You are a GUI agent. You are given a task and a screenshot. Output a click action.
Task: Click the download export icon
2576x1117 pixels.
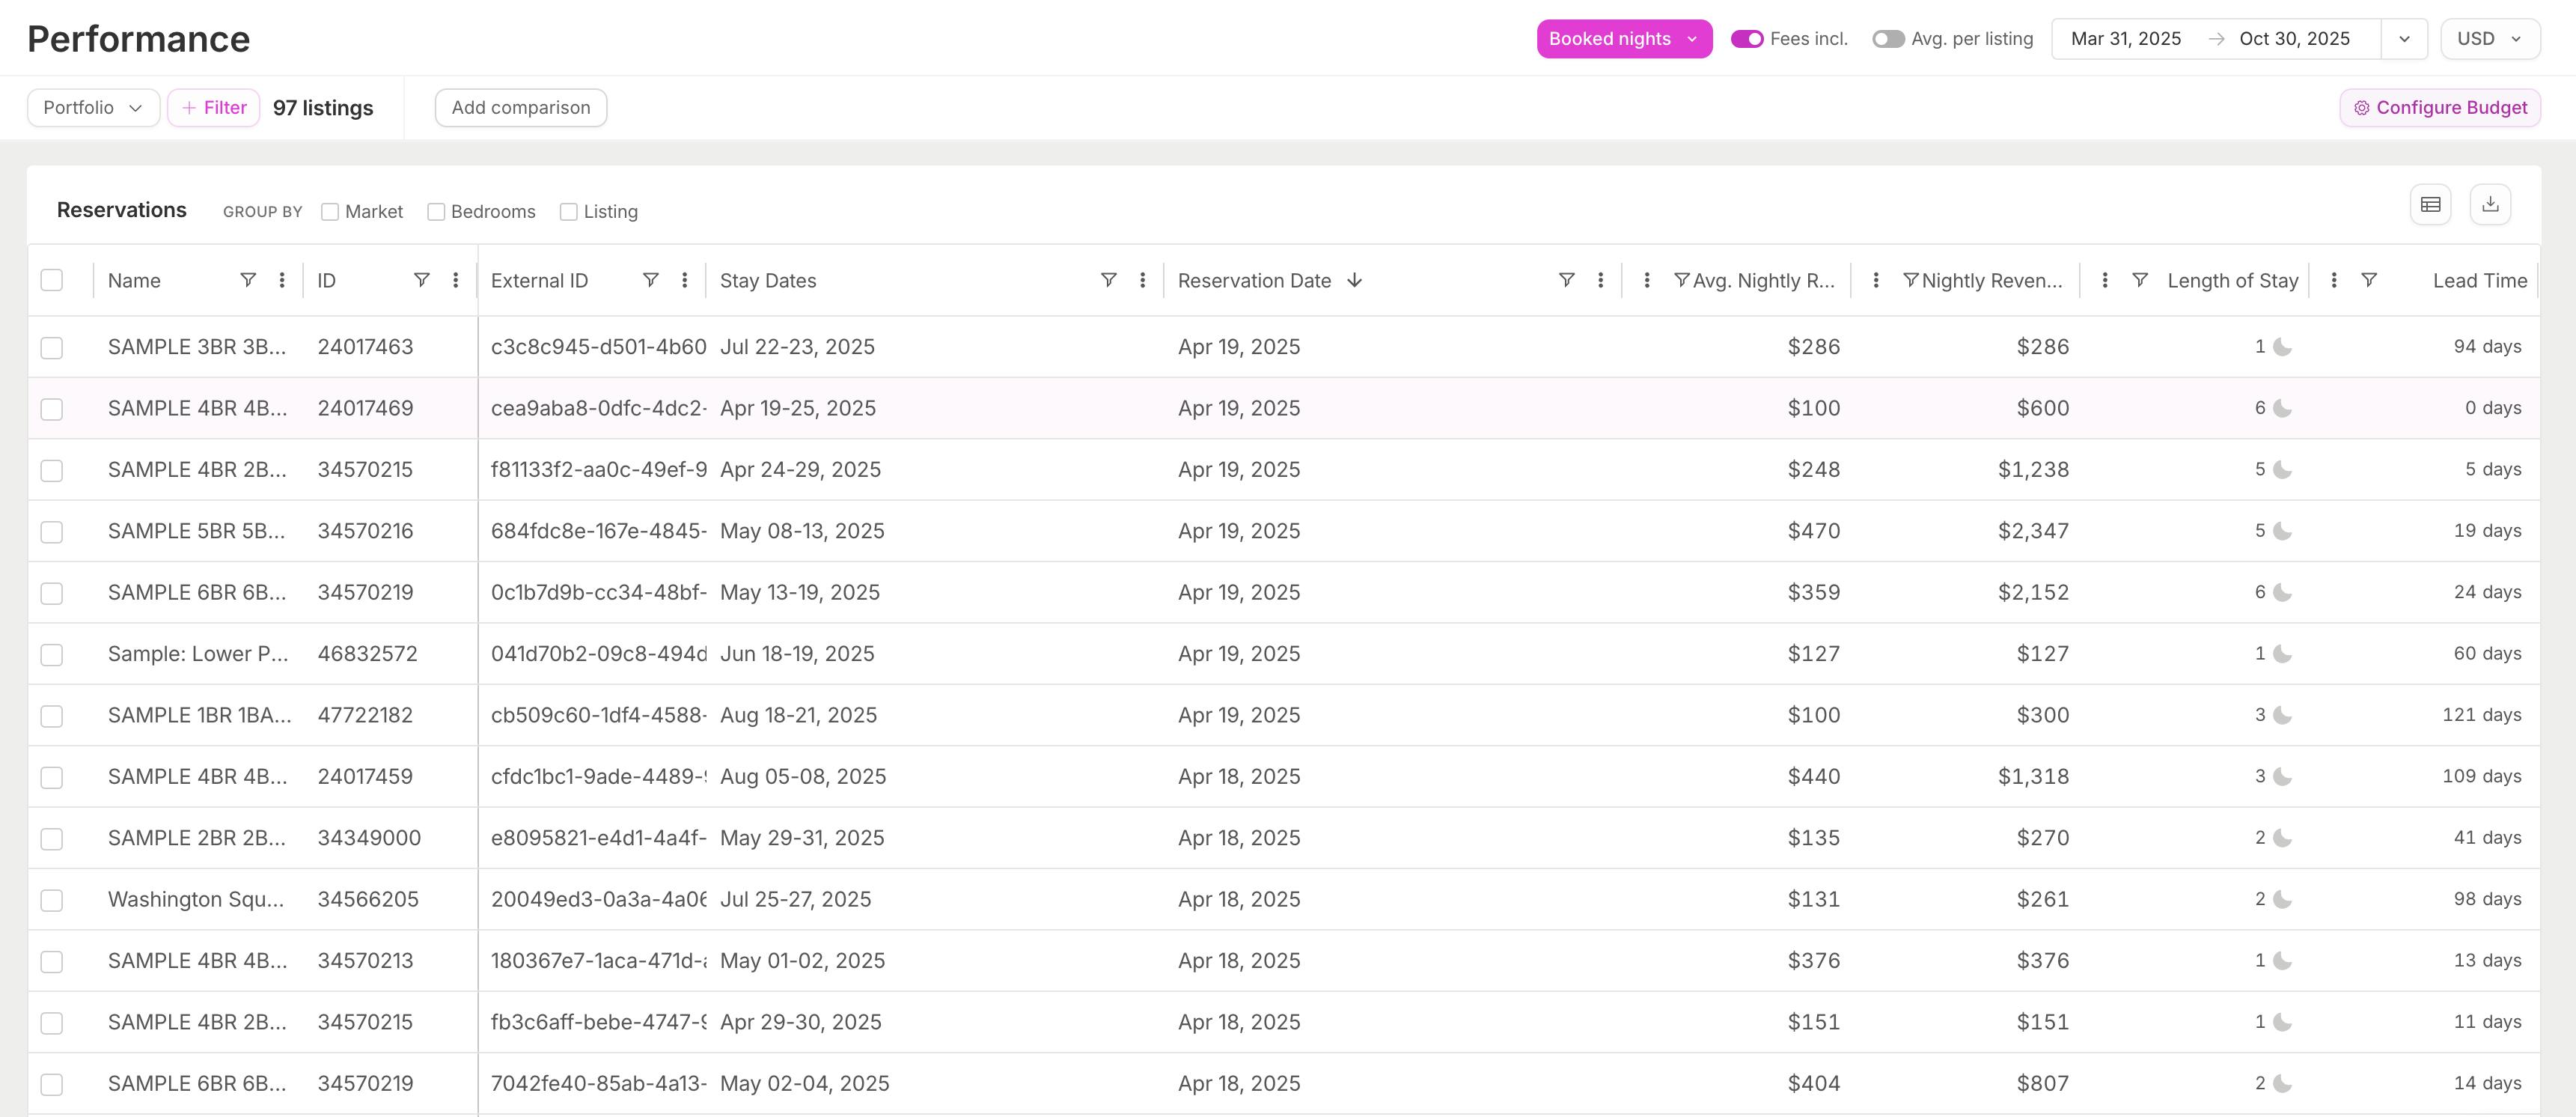tap(2490, 204)
